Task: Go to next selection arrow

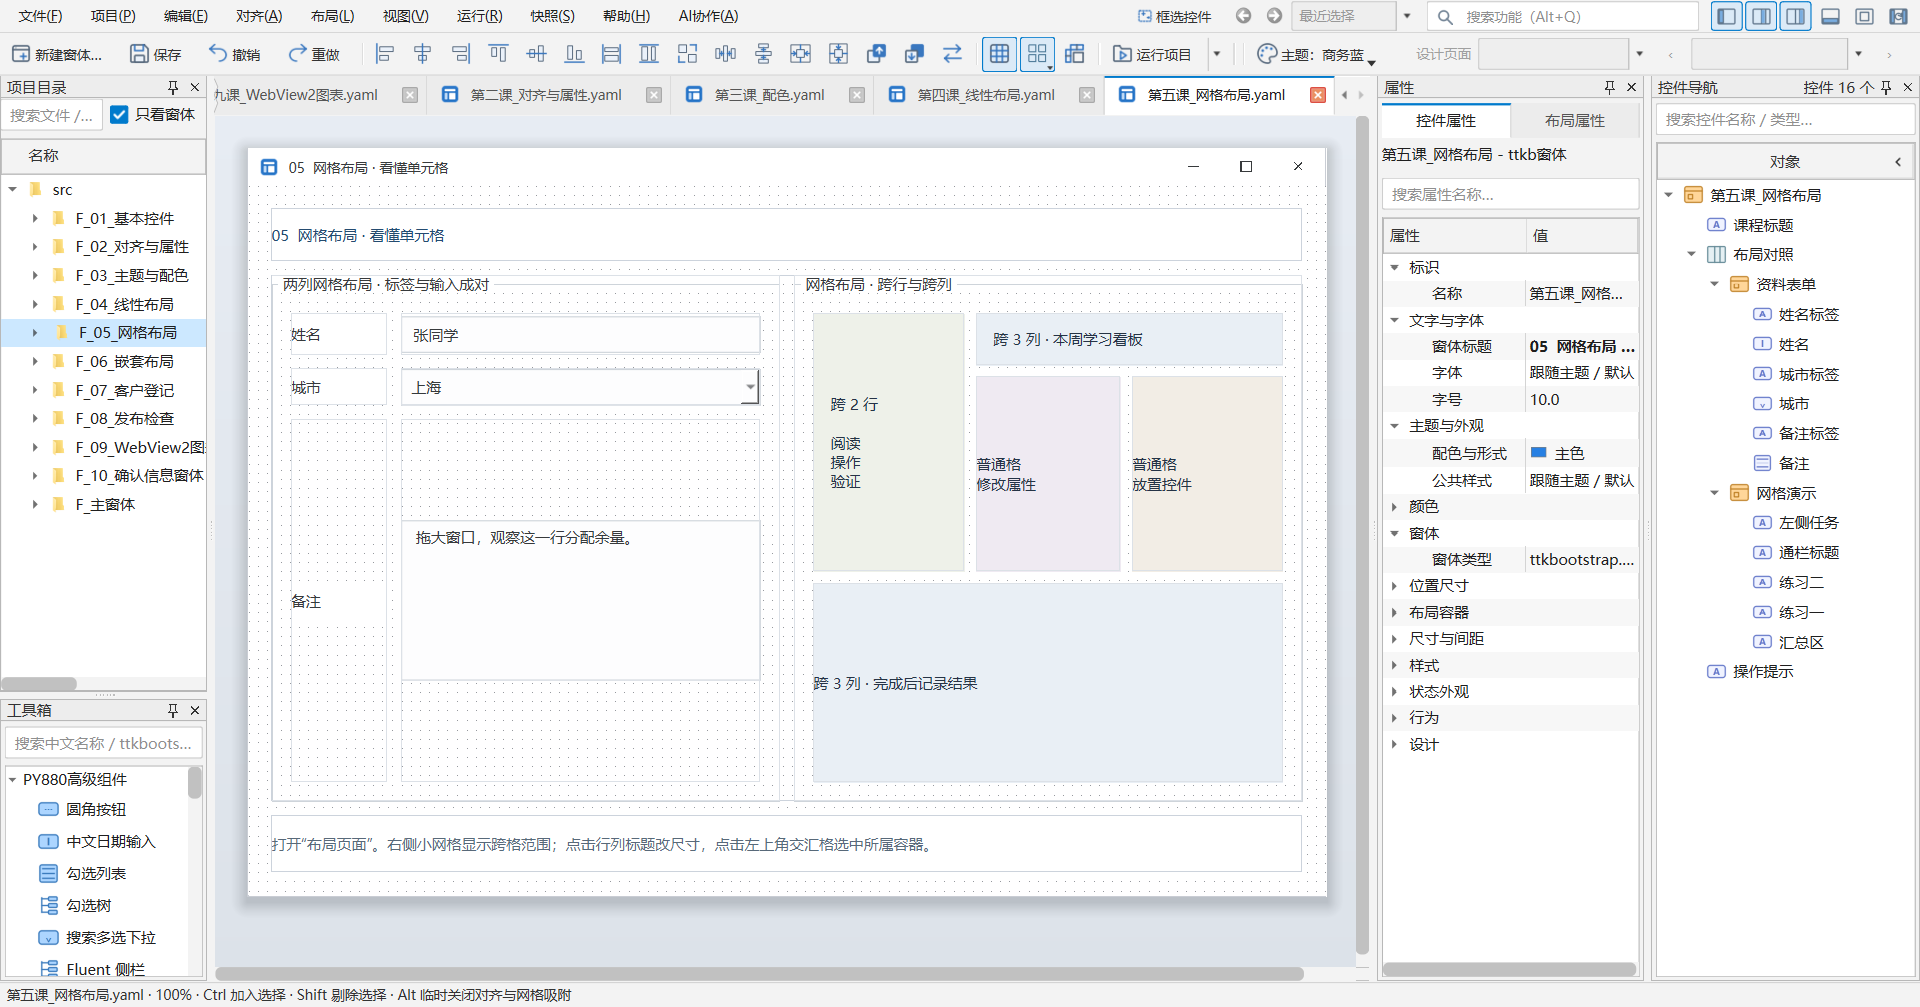Action: click(x=1274, y=16)
